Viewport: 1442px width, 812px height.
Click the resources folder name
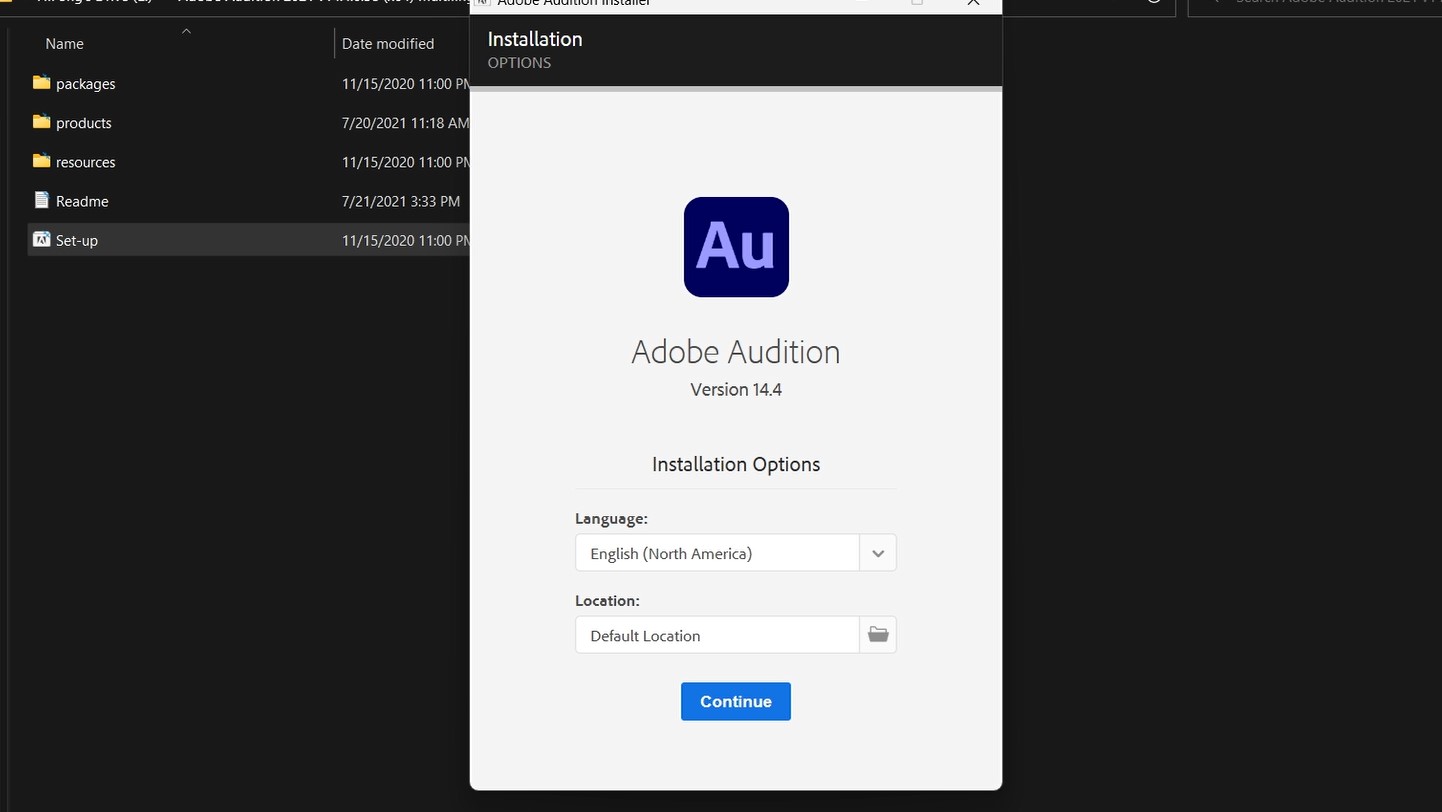pos(86,162)
